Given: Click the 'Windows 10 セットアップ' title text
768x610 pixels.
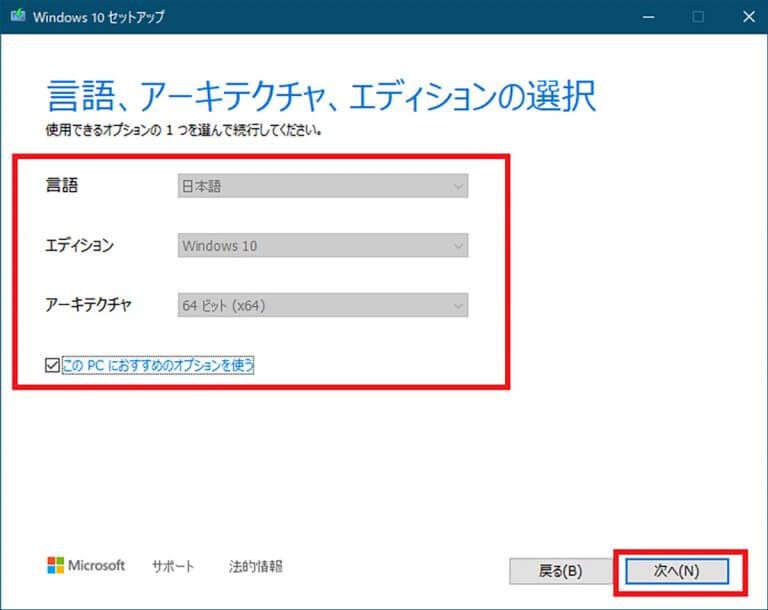Looking at the screenshot, I should 99,17.
